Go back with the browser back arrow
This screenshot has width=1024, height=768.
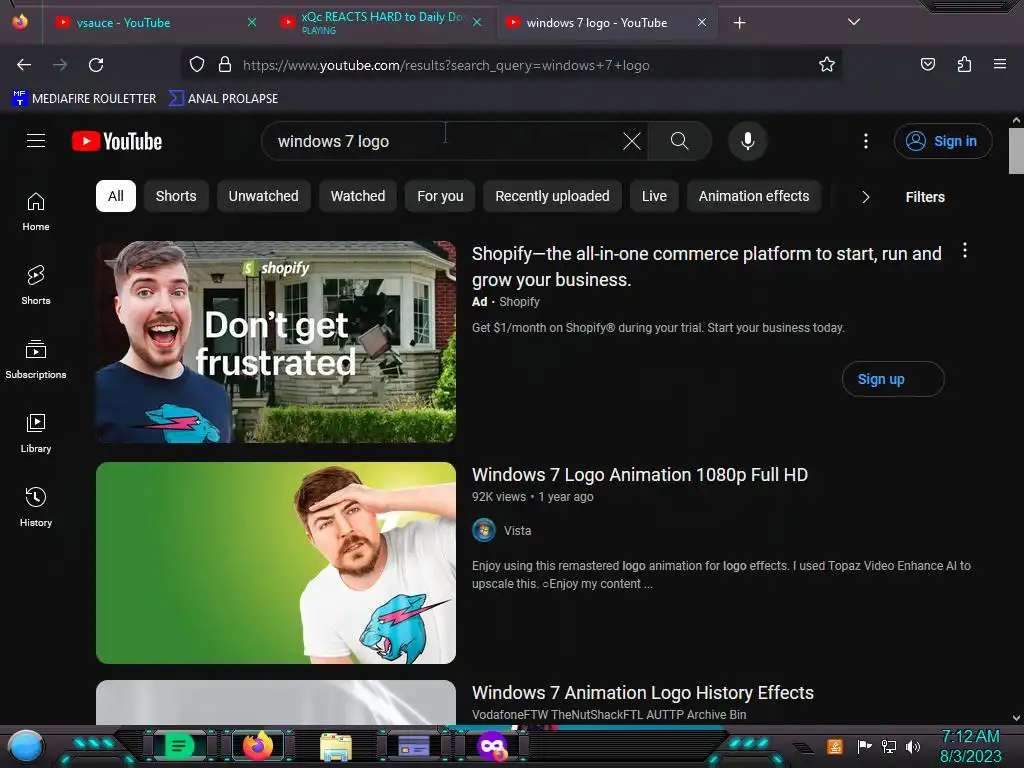pos(24,65)
